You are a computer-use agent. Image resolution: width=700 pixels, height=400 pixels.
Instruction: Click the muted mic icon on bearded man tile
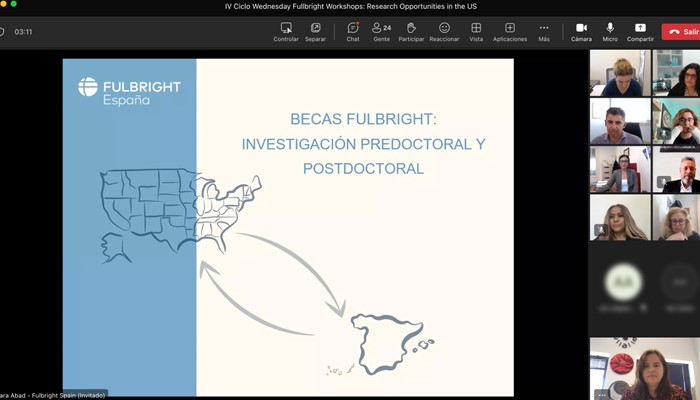pos(663,182)
